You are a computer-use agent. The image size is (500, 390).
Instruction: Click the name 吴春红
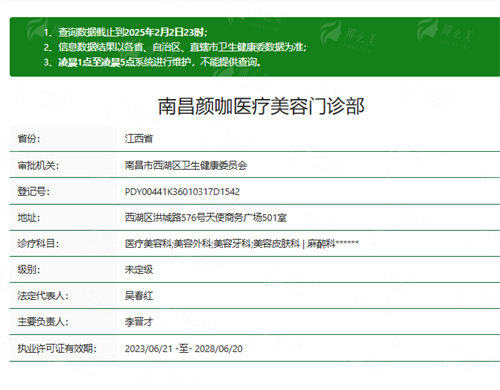139,295
